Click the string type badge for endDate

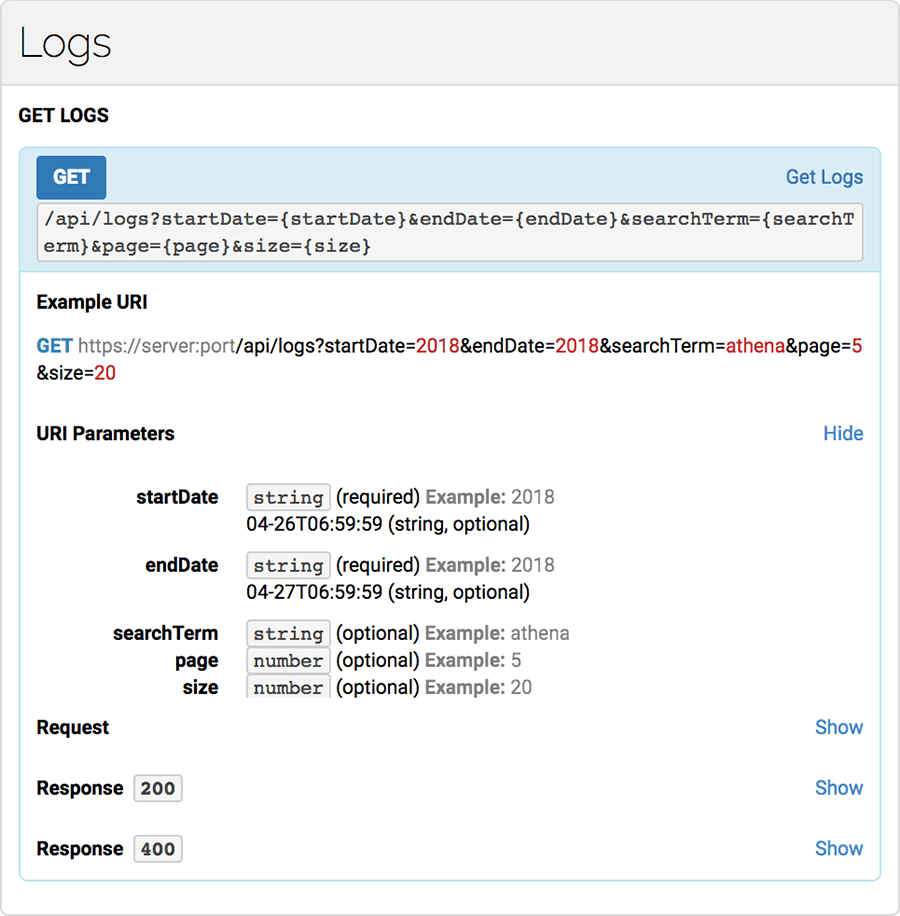coord(288,565)
